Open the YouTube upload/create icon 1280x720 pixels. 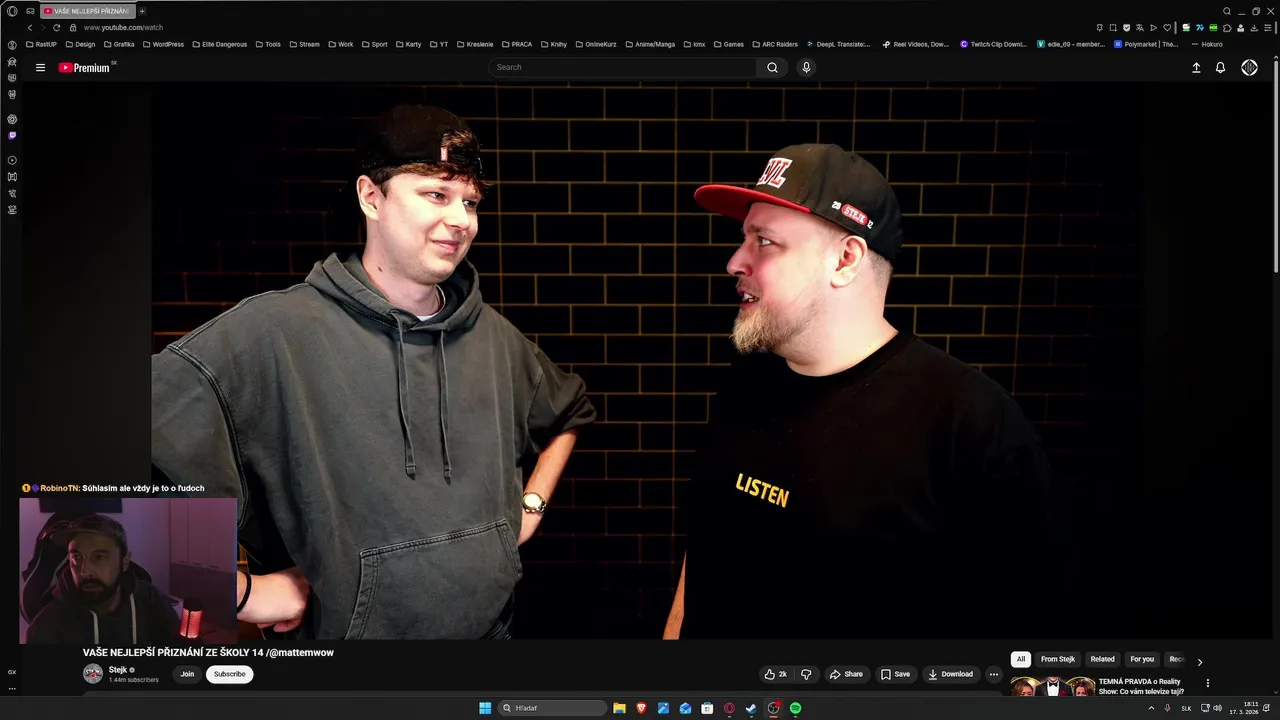pos(1196,67)
